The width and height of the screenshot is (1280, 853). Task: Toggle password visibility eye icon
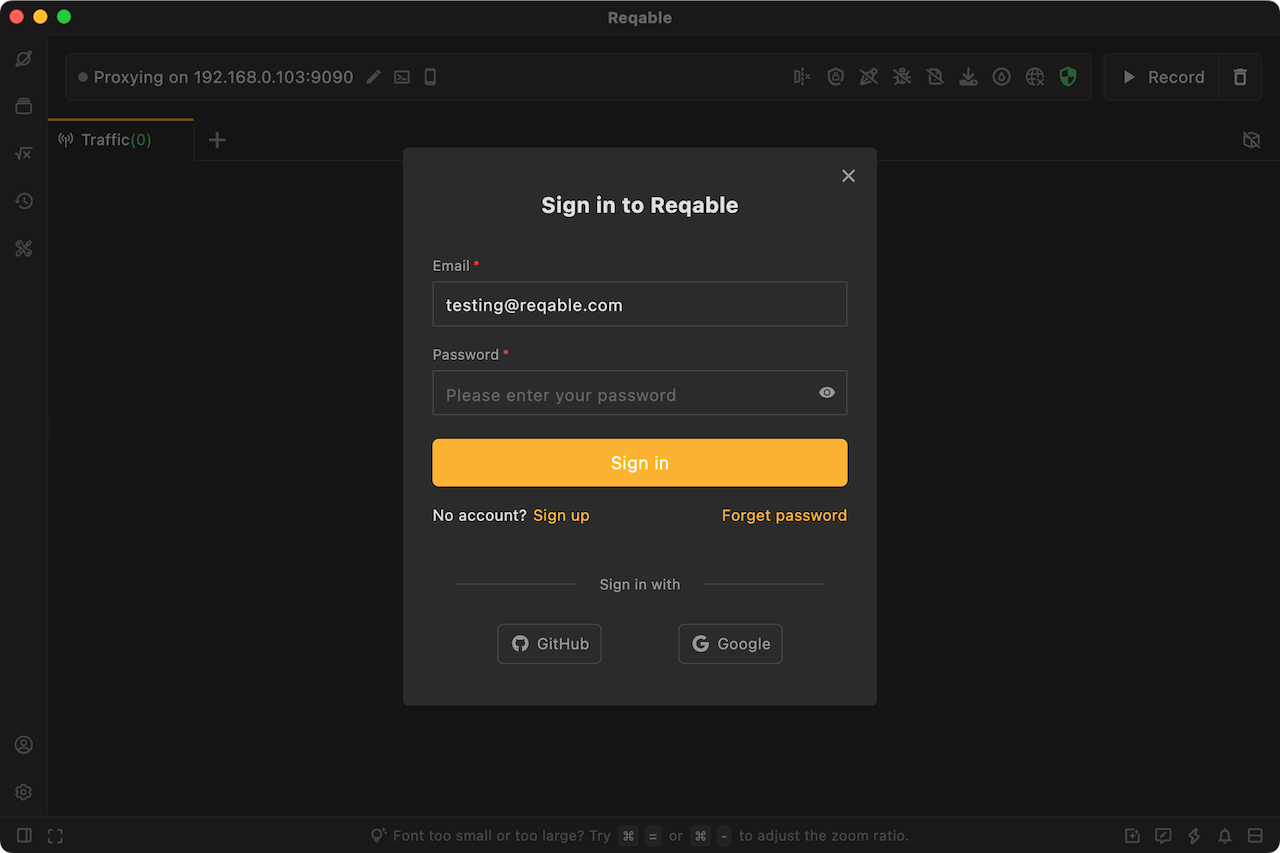(x=827, y=393)
